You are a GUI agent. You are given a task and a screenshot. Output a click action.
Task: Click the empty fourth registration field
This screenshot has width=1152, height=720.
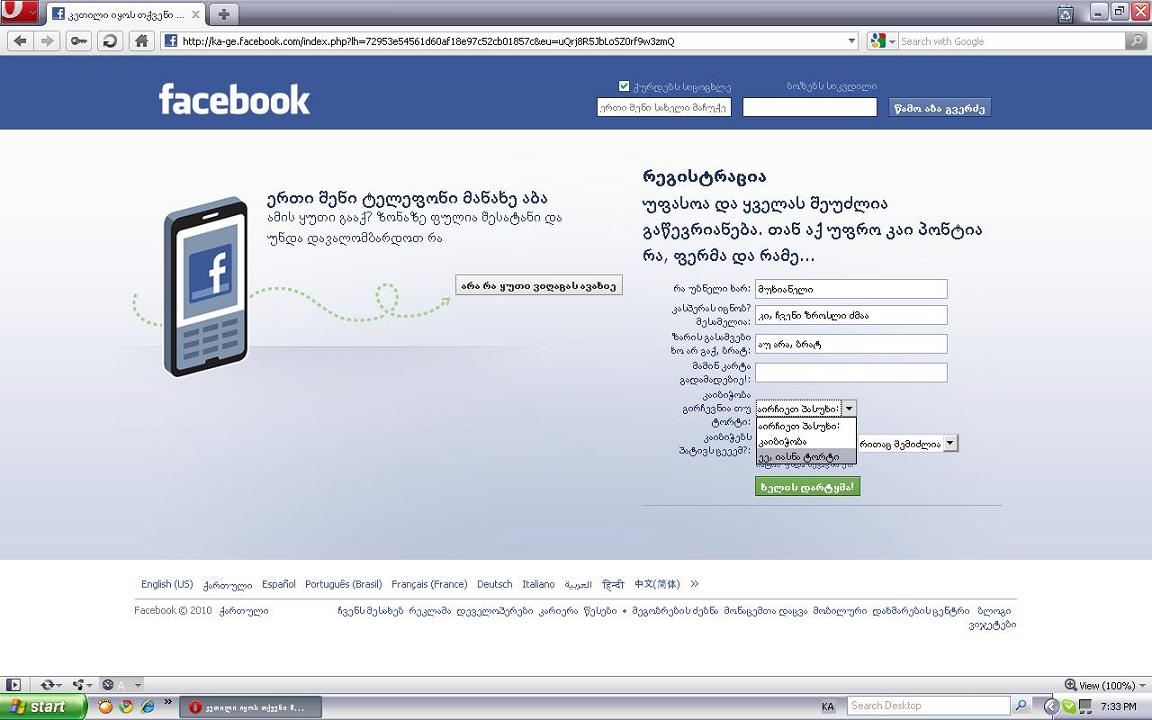click(x=851, y=372)
